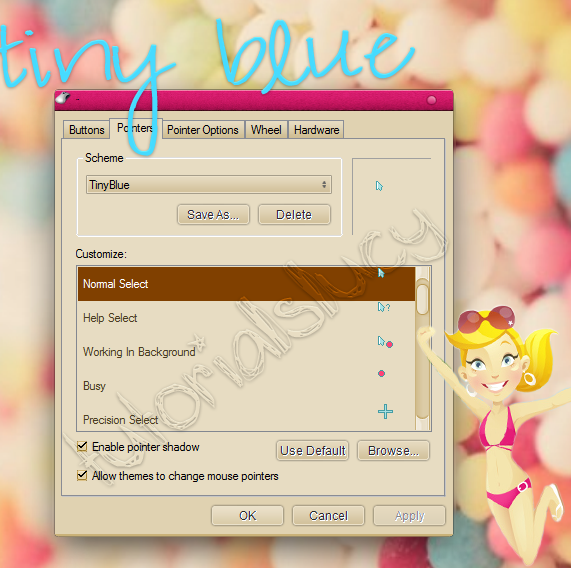Click the mouse icon in title bar

[63, 98]
